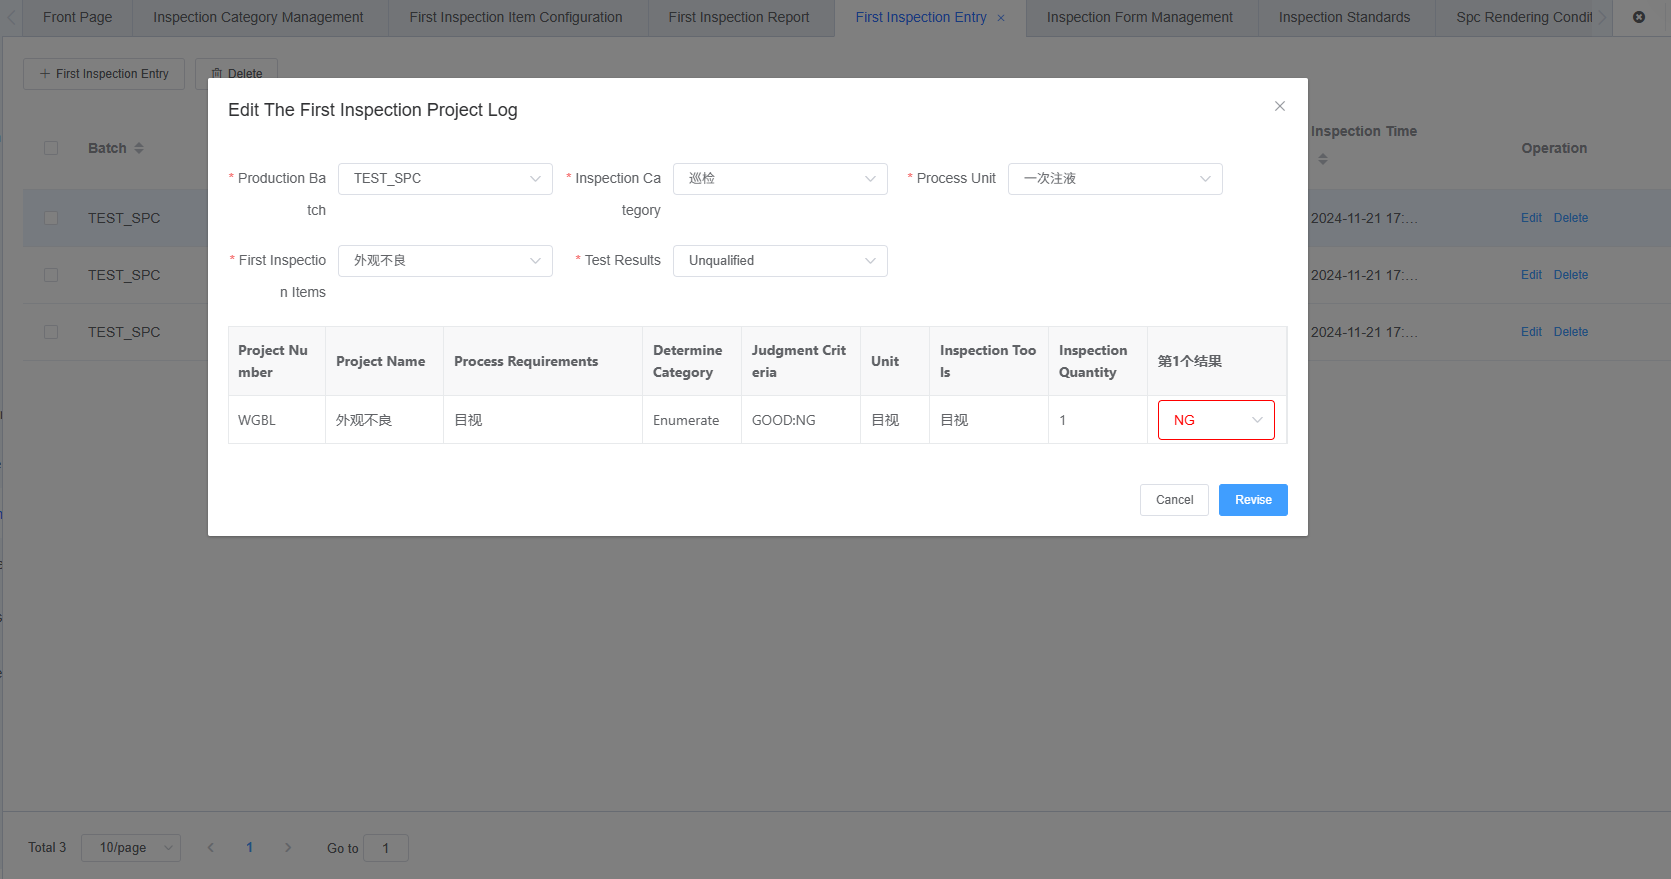Viewport: 1671px width, 879px height.
Task: Switch to Spc Rendering Condition tab
Action: 1524,17
